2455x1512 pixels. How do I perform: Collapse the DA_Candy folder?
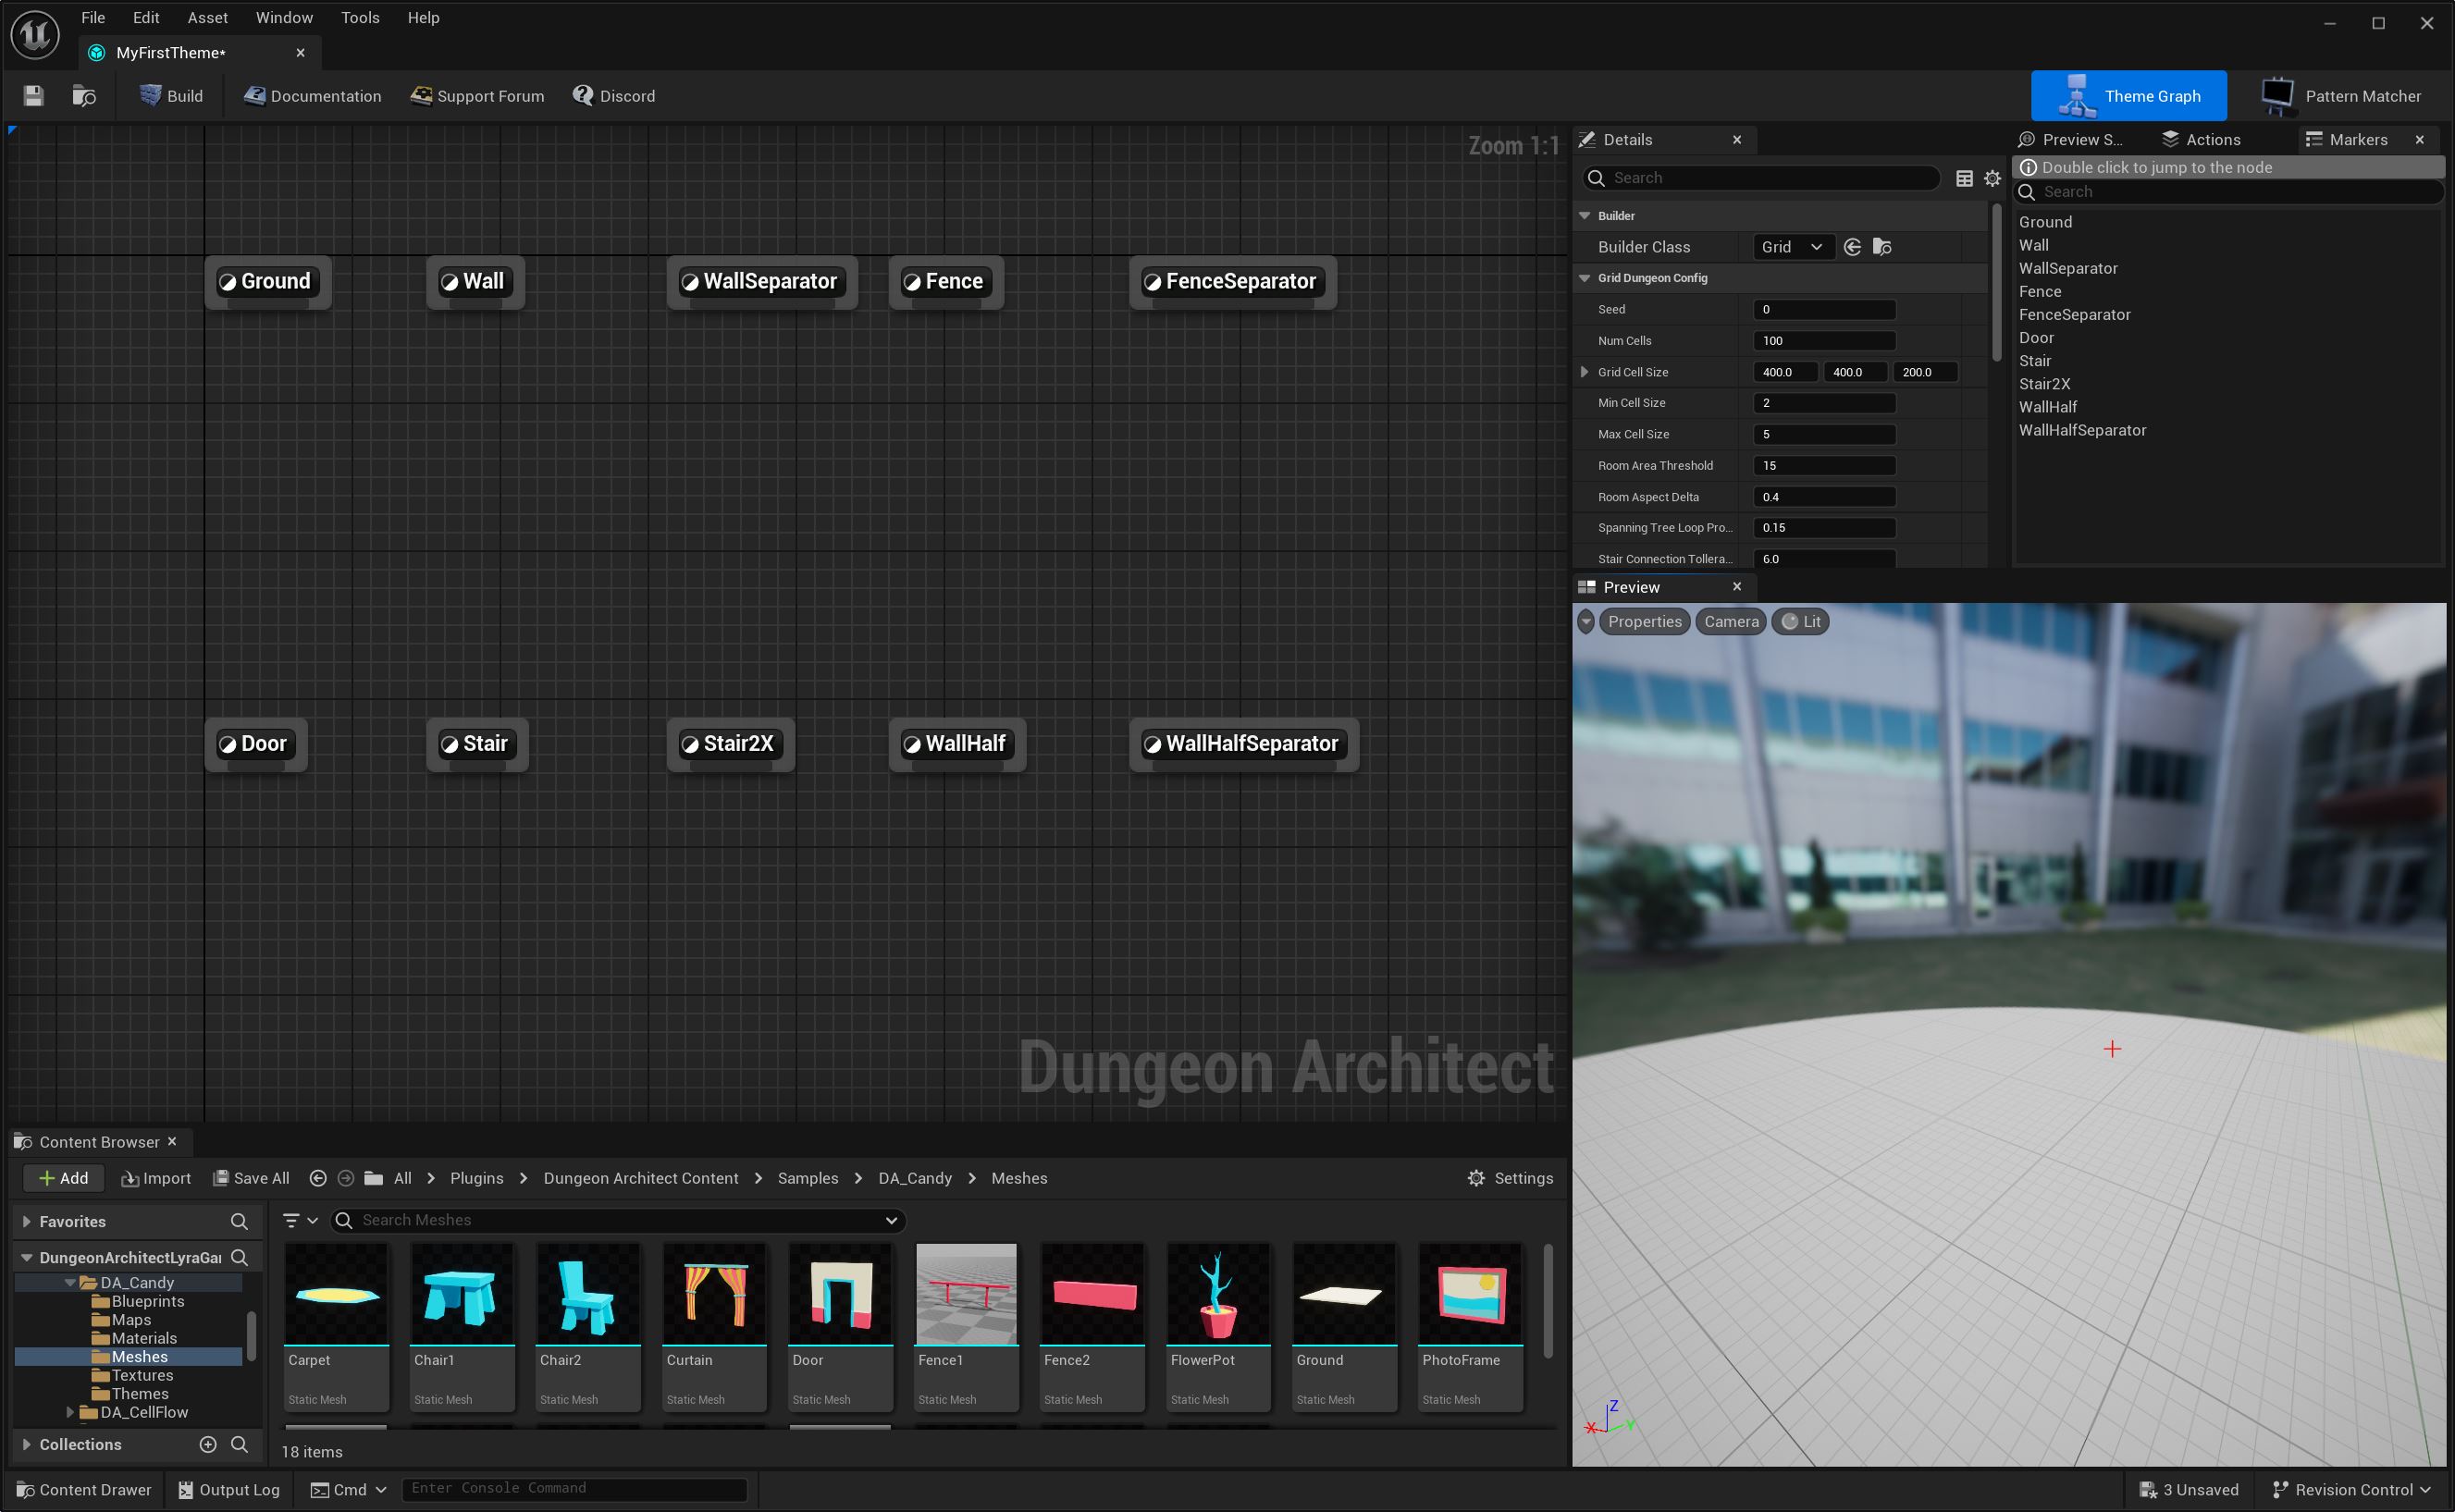(x=70, y=1283)
